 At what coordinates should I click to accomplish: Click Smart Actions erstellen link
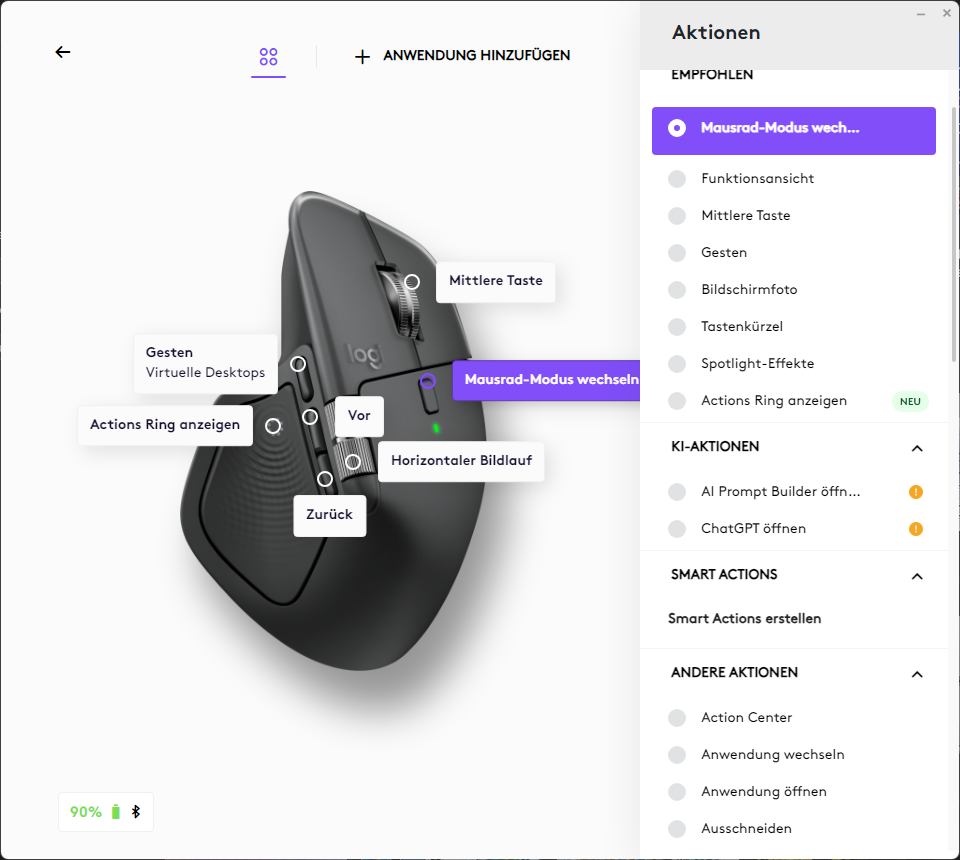coord(744,618)
